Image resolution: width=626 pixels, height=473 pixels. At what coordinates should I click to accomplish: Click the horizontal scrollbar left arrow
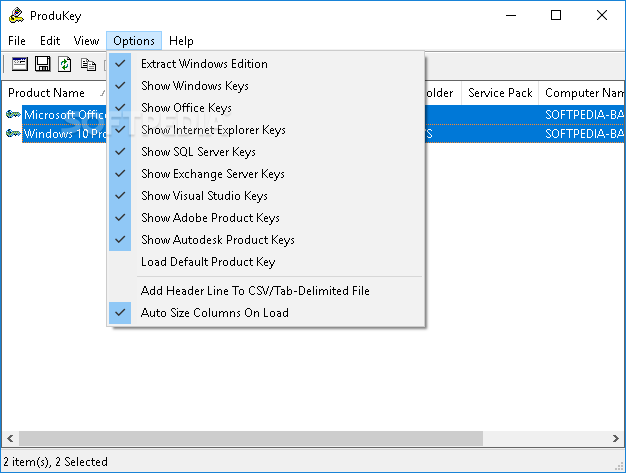[10, 439]
